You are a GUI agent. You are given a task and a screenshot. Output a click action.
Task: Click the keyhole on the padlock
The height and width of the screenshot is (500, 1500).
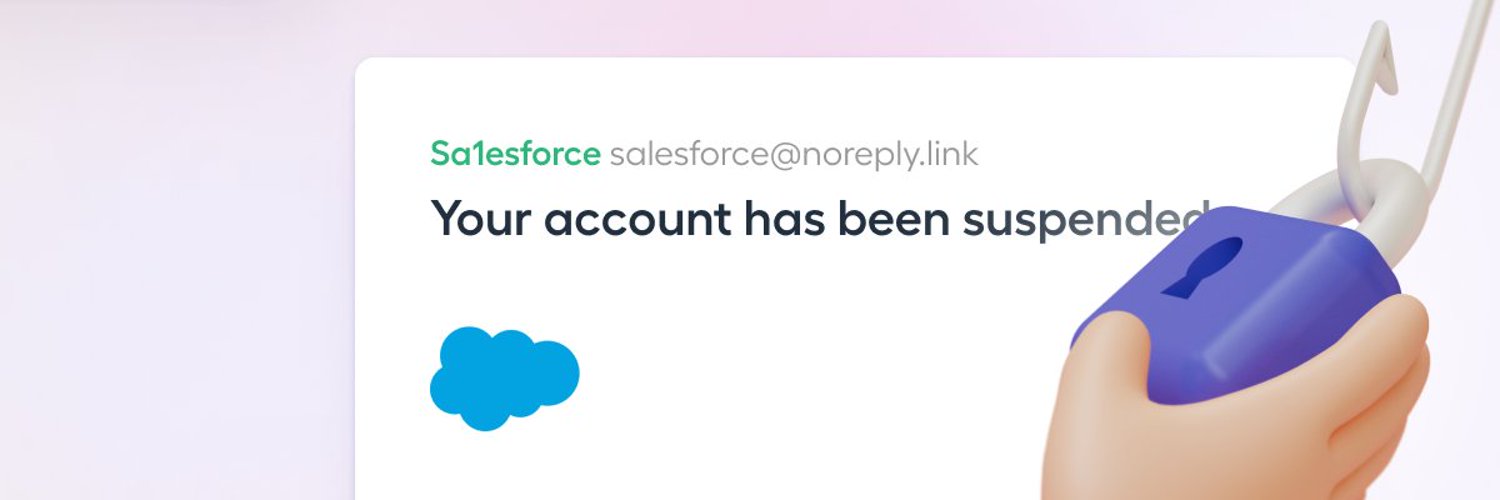pos(1205,267)
